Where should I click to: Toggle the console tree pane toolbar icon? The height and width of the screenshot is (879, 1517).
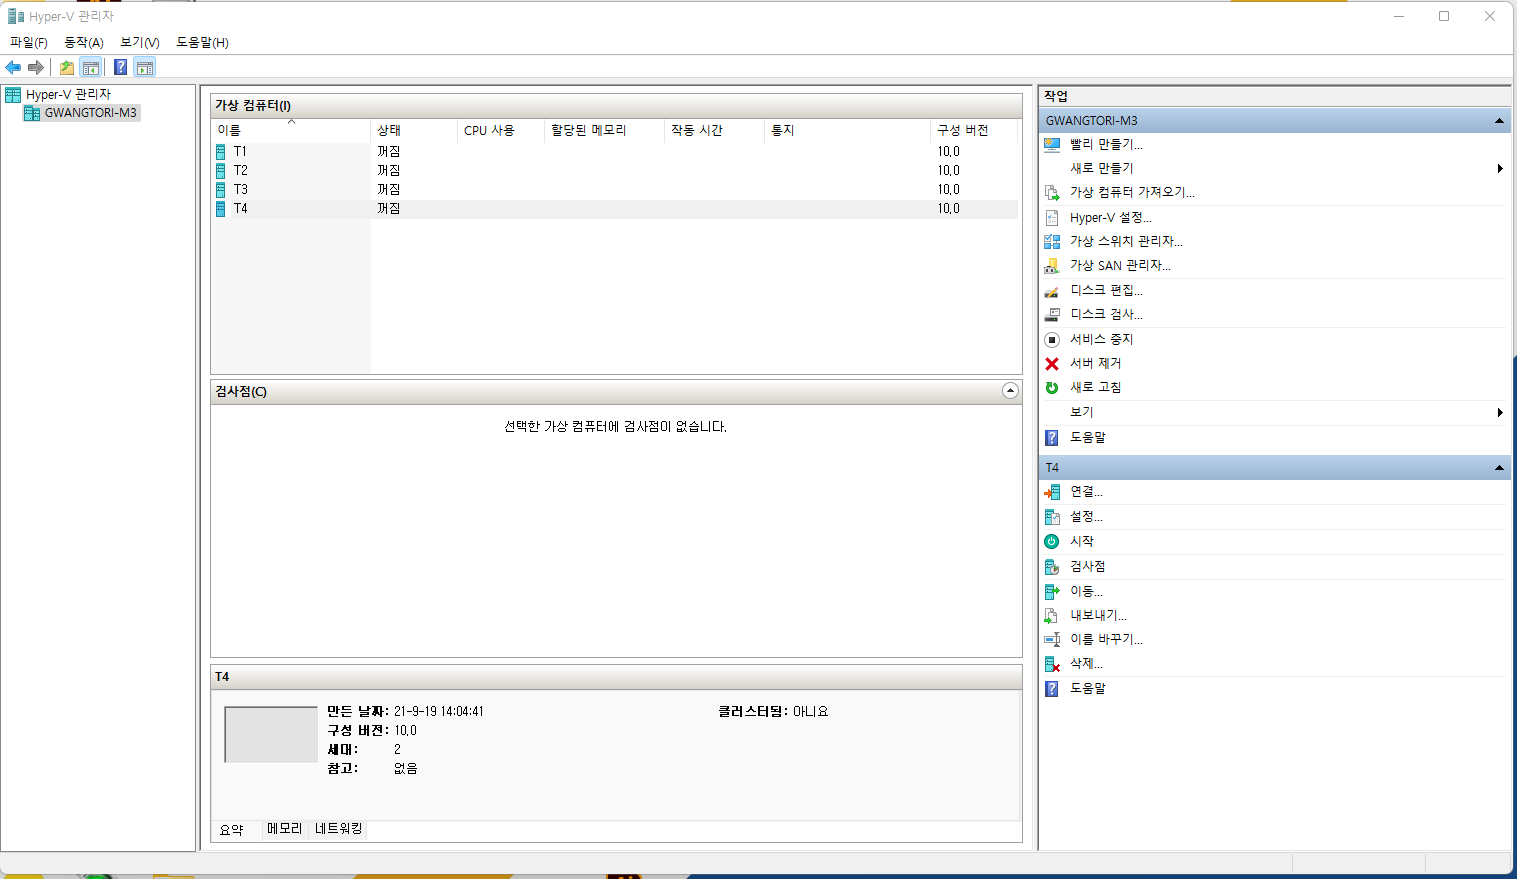coord(90,67)
